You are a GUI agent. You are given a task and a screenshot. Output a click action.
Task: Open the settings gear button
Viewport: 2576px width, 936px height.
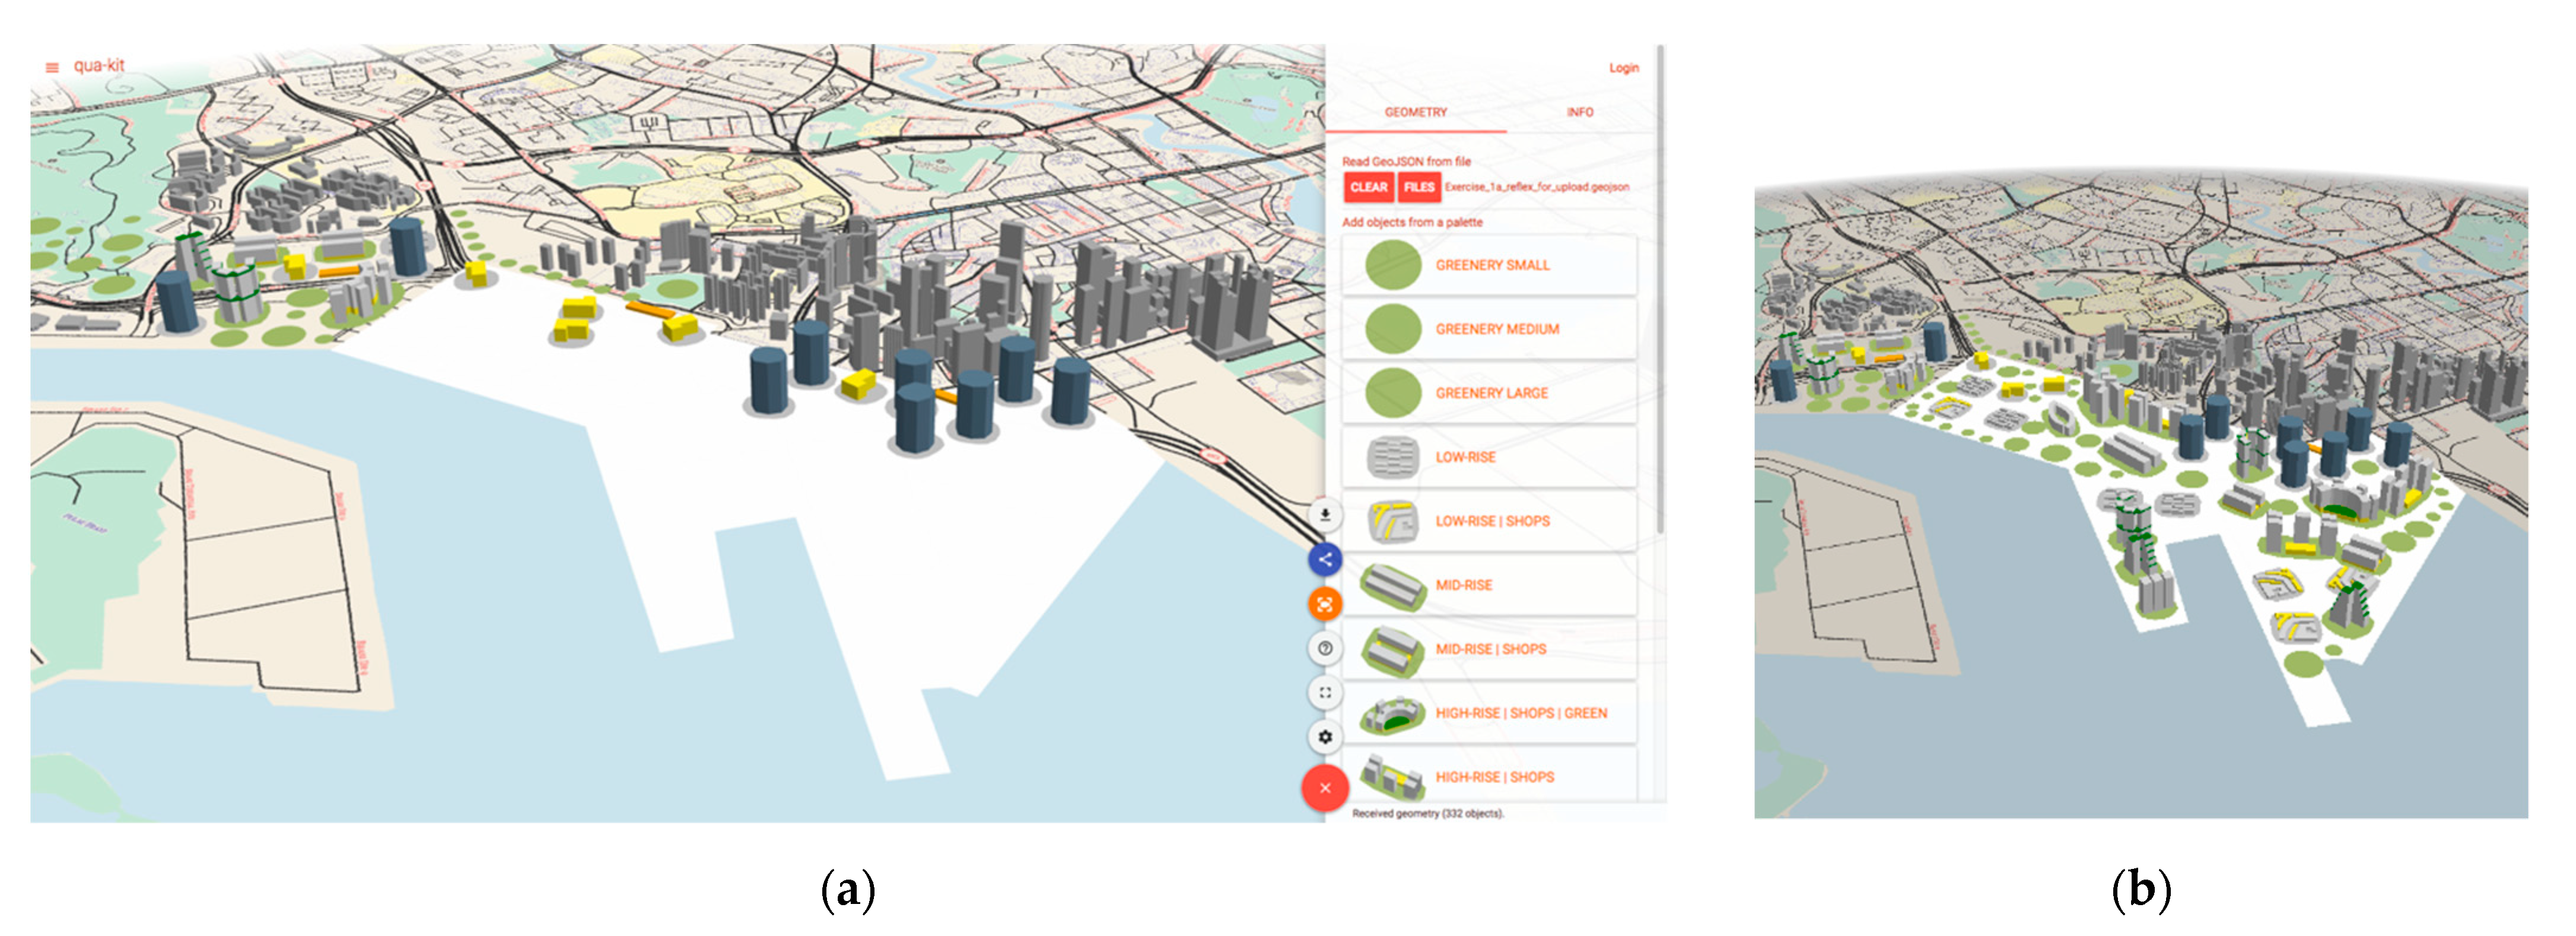click(x=1325, y=737)
